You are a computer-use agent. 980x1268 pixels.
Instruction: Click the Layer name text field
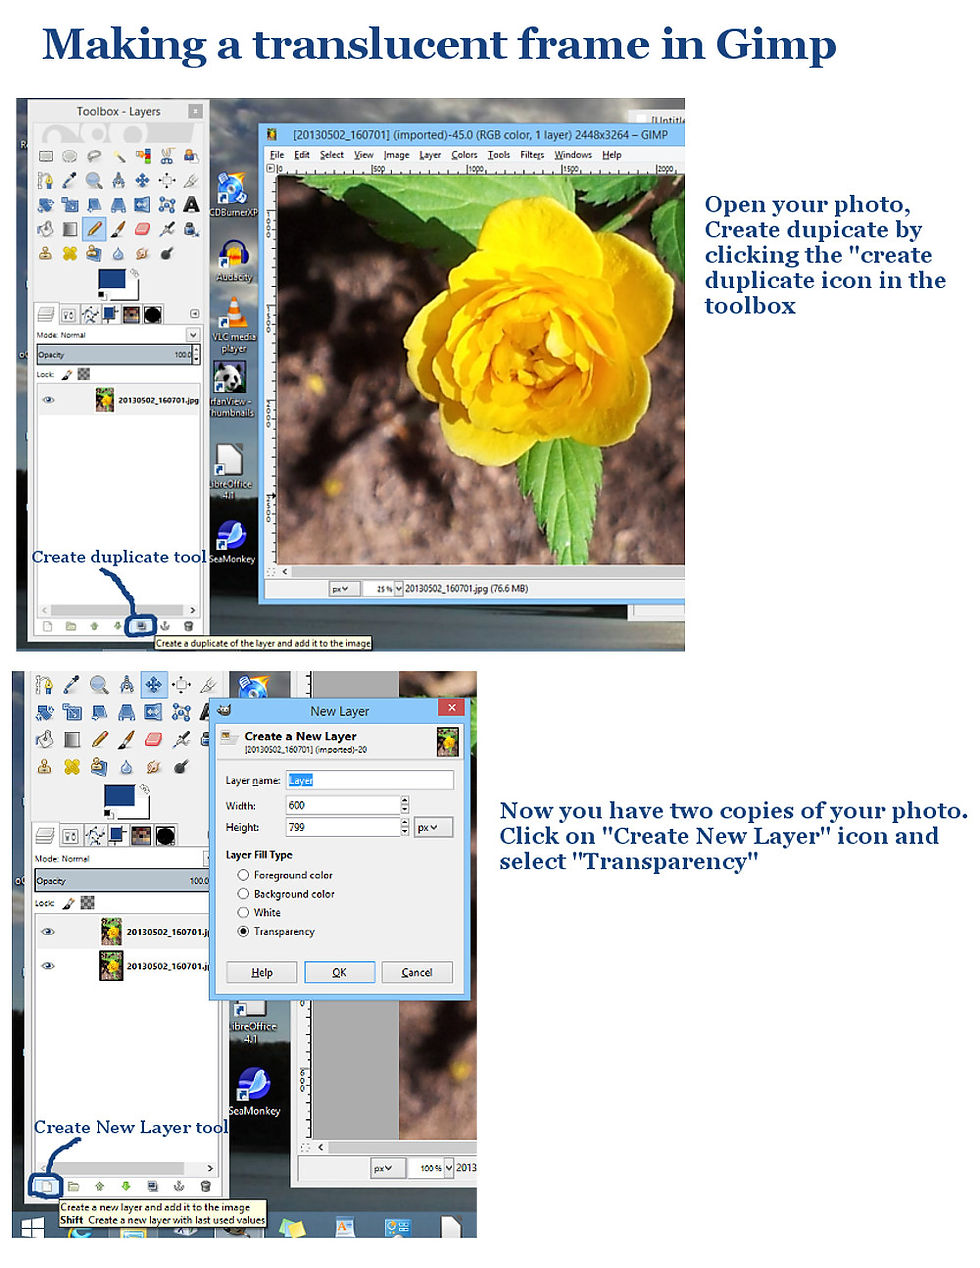pyautogui.click(x=370, y=780)
